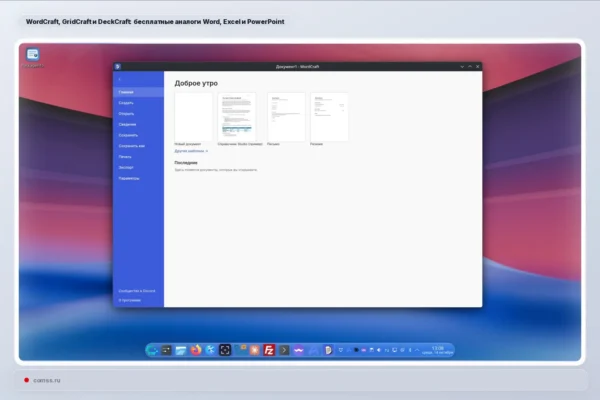Open the Сообщество в Discord link

click(137, 291)
